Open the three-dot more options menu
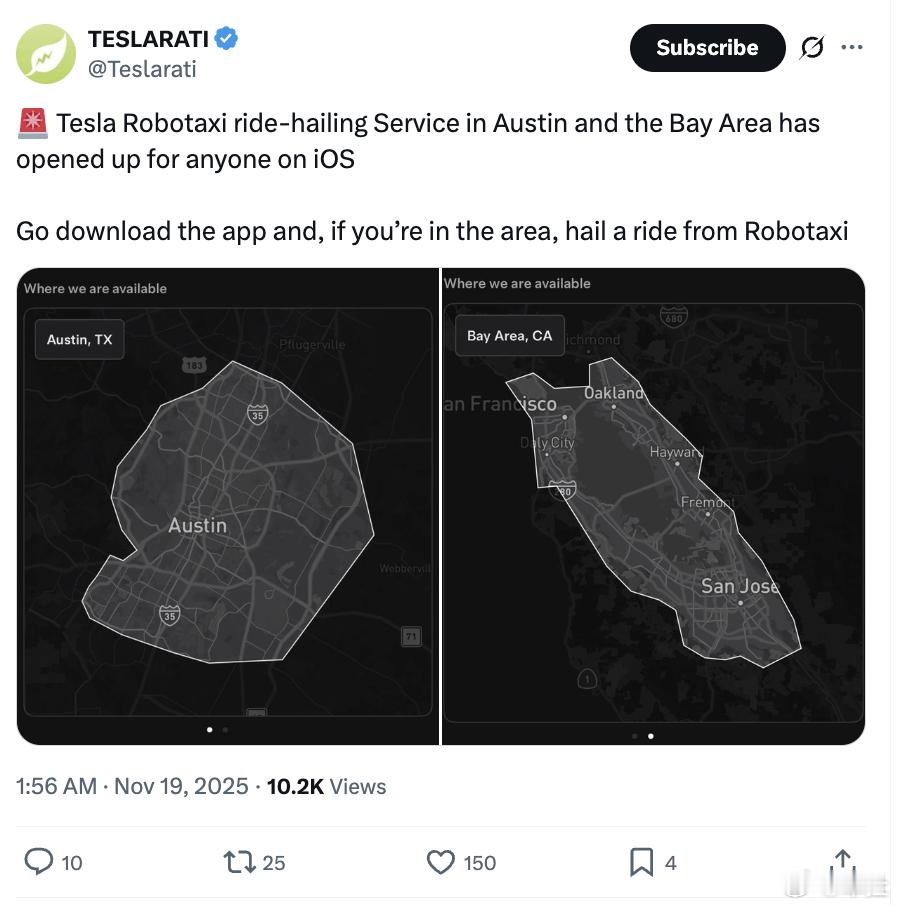Viewport: 898px width, 906px height. pyautogui.click(x=852, y=47)
